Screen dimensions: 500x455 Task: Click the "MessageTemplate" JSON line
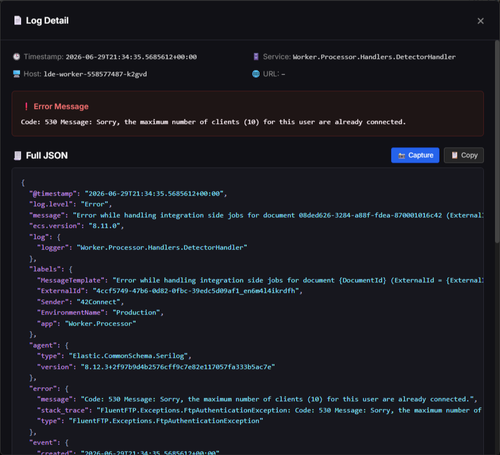tap(260, 280)
